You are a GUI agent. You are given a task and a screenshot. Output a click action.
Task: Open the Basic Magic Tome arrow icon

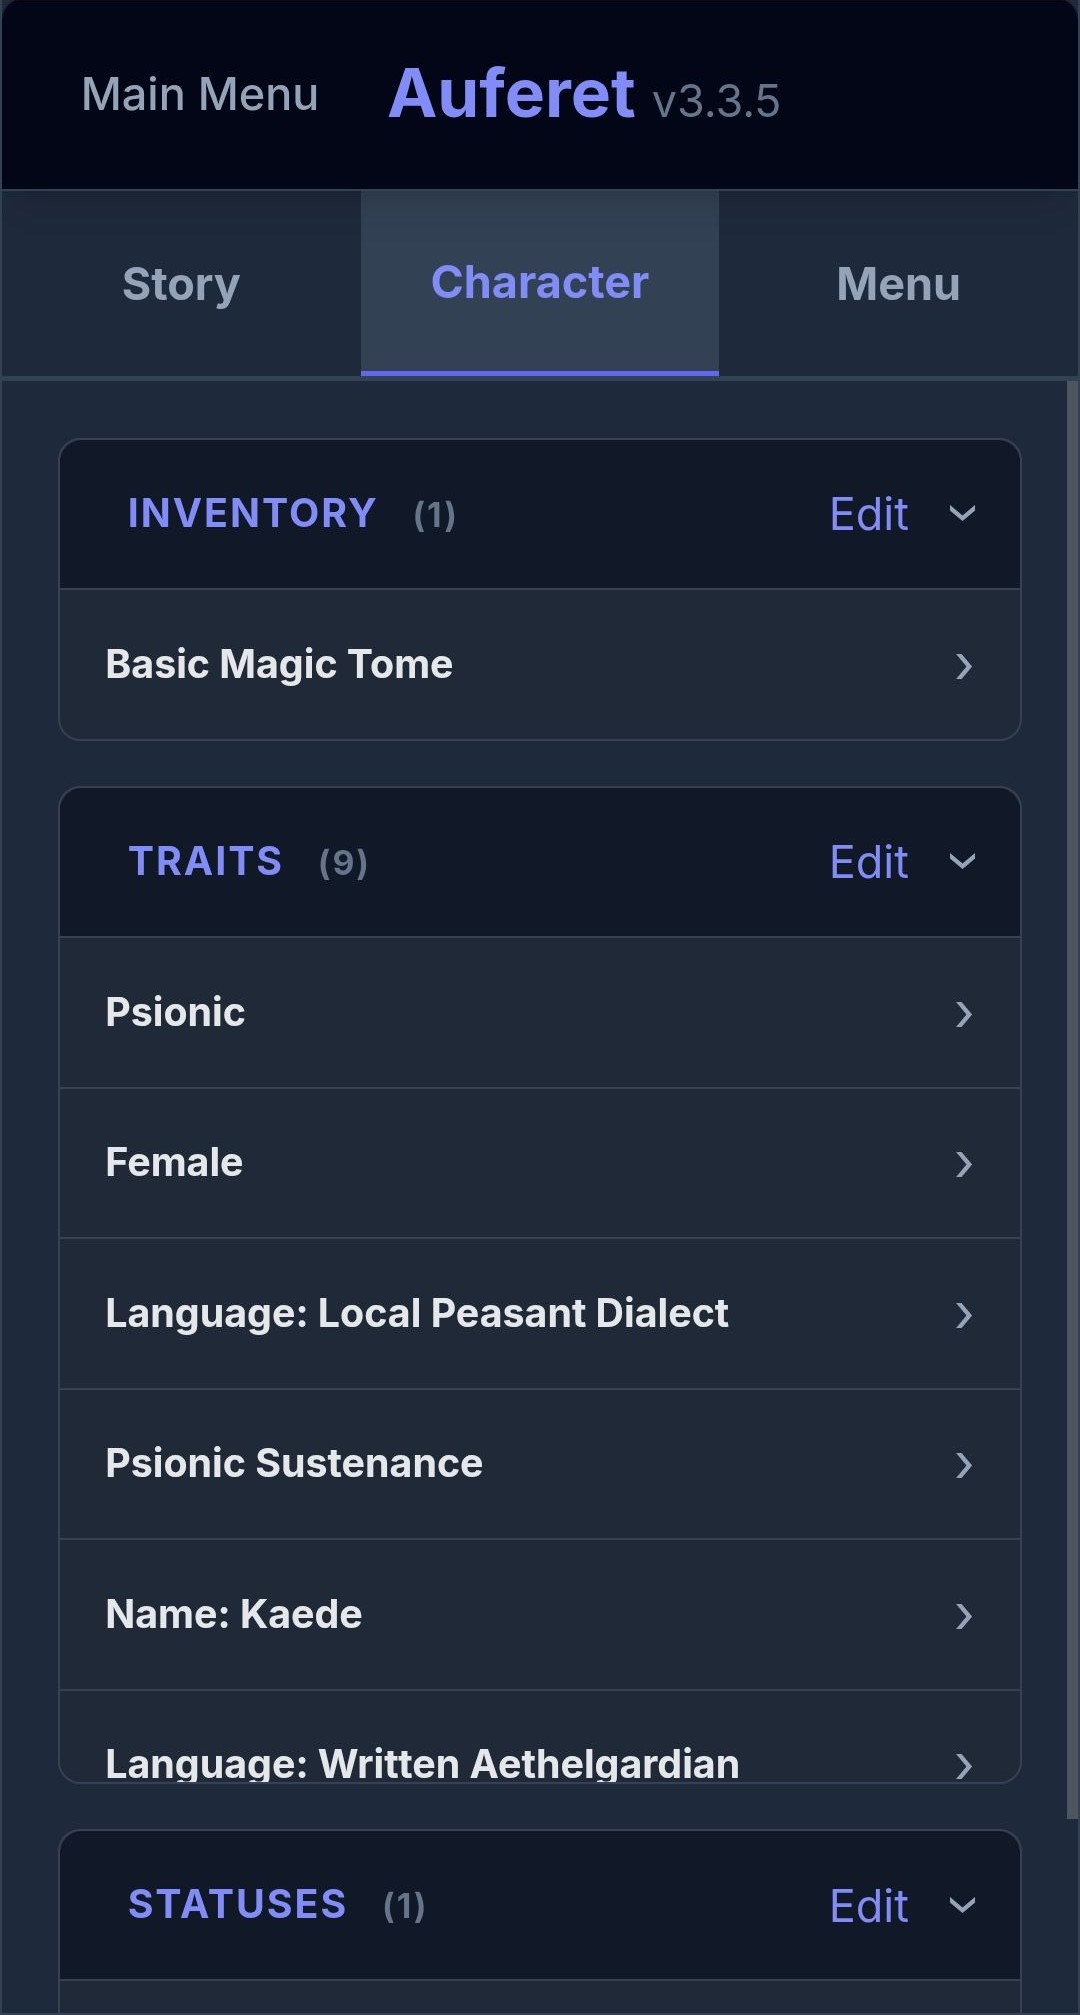[963, 666]
